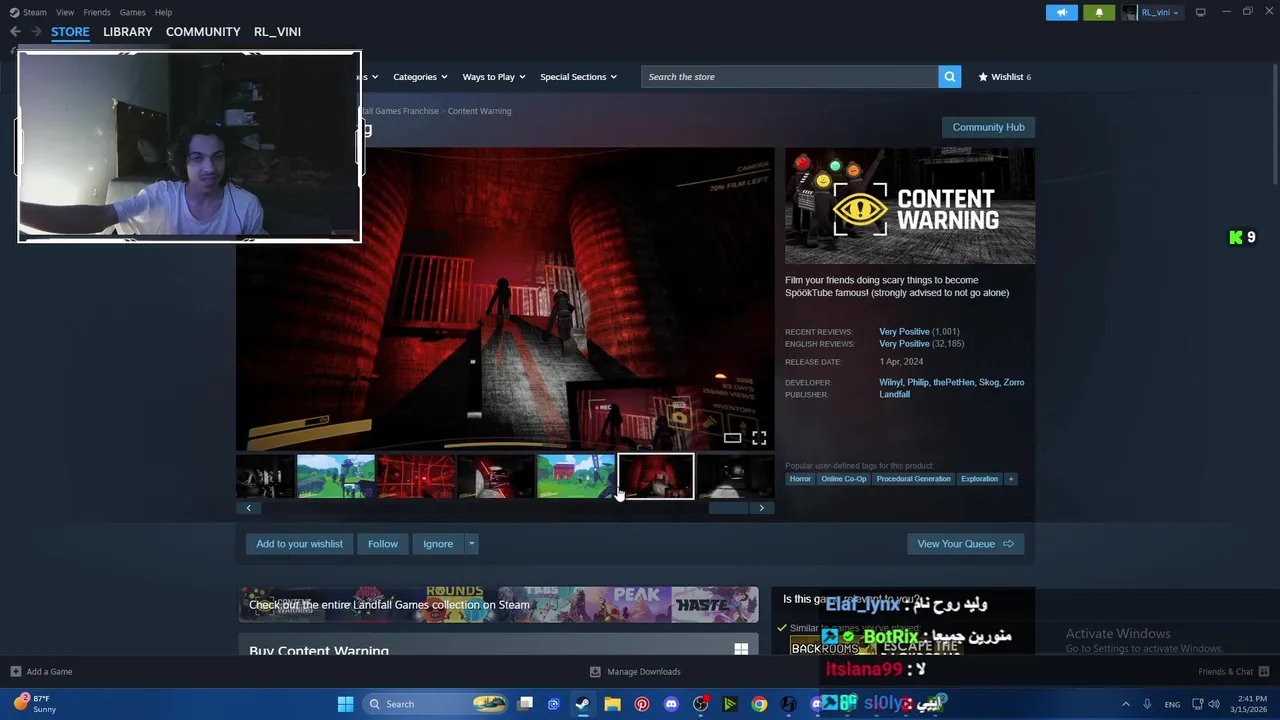Switch to theater mode in the media viewer
Image resolution: width=1280 pixels, height=720 pixels.
733,438
